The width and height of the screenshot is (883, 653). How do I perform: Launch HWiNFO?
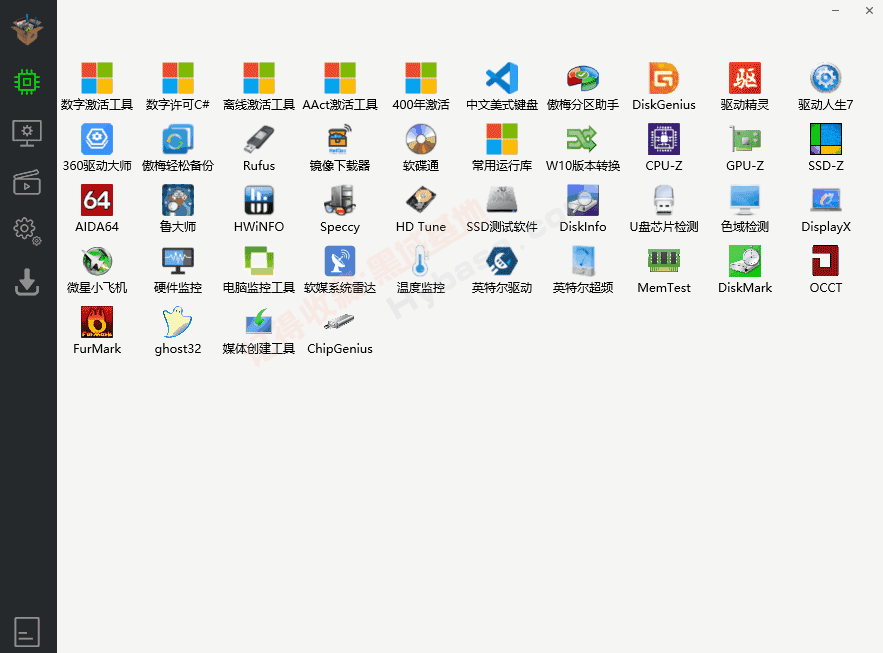[x=259, y=209]
